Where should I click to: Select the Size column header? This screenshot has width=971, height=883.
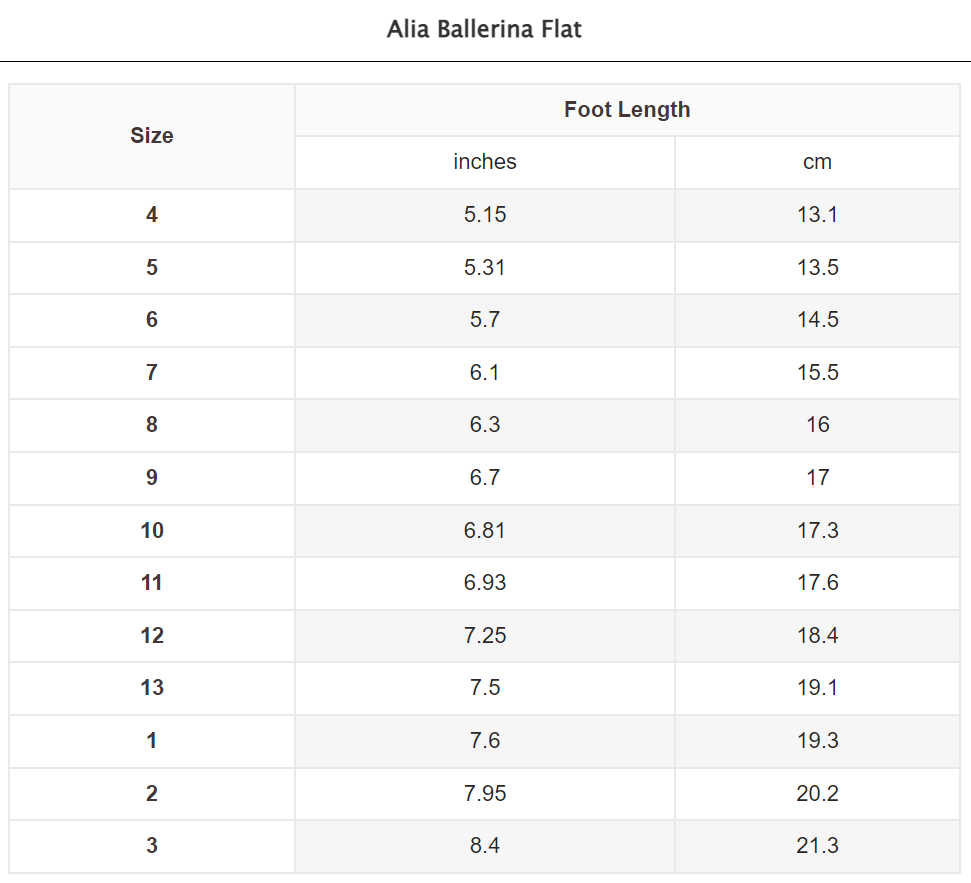152,136
